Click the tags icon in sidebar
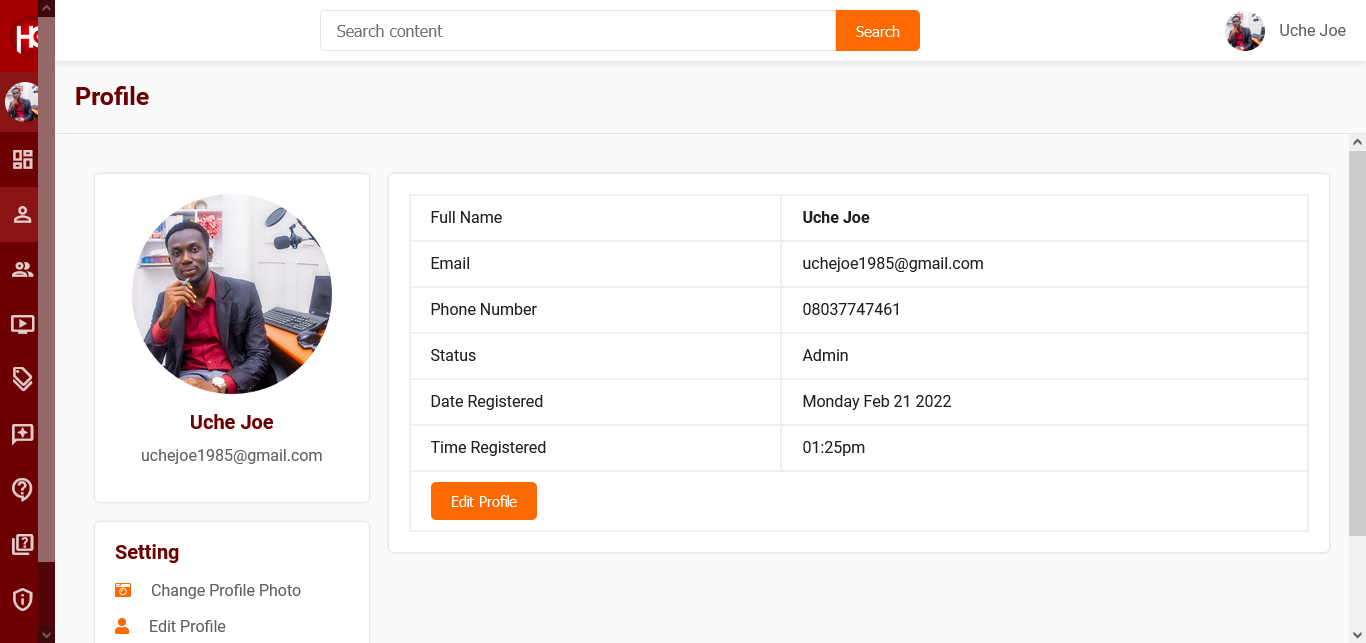 pyautogui.click(x=22, y=378)
